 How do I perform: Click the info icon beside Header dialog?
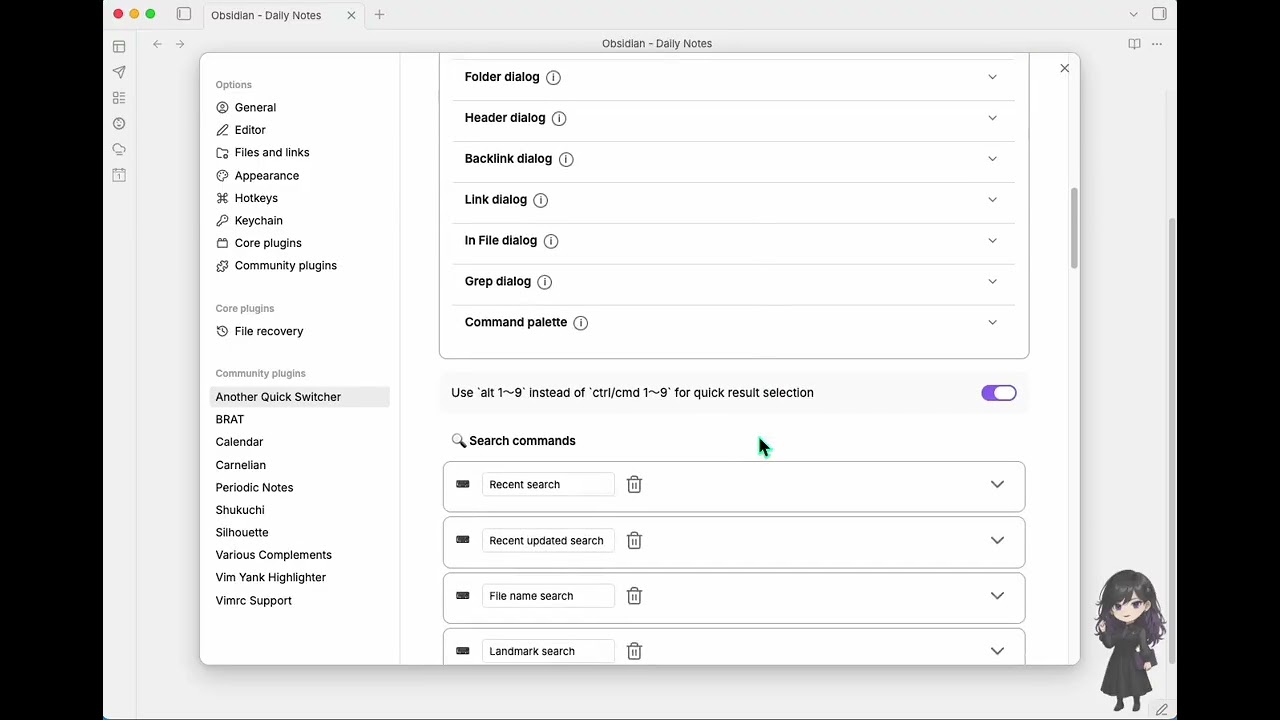pyautogui.click(x=559, y=118)
